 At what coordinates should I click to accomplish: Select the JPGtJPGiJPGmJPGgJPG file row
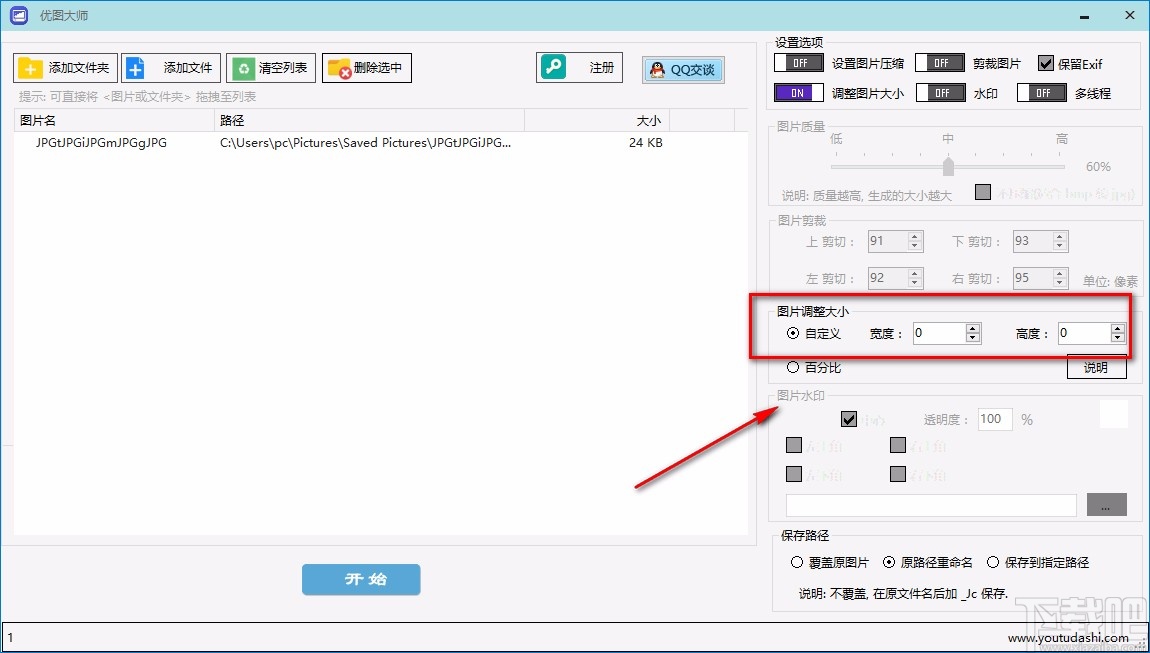coord(381,143)
